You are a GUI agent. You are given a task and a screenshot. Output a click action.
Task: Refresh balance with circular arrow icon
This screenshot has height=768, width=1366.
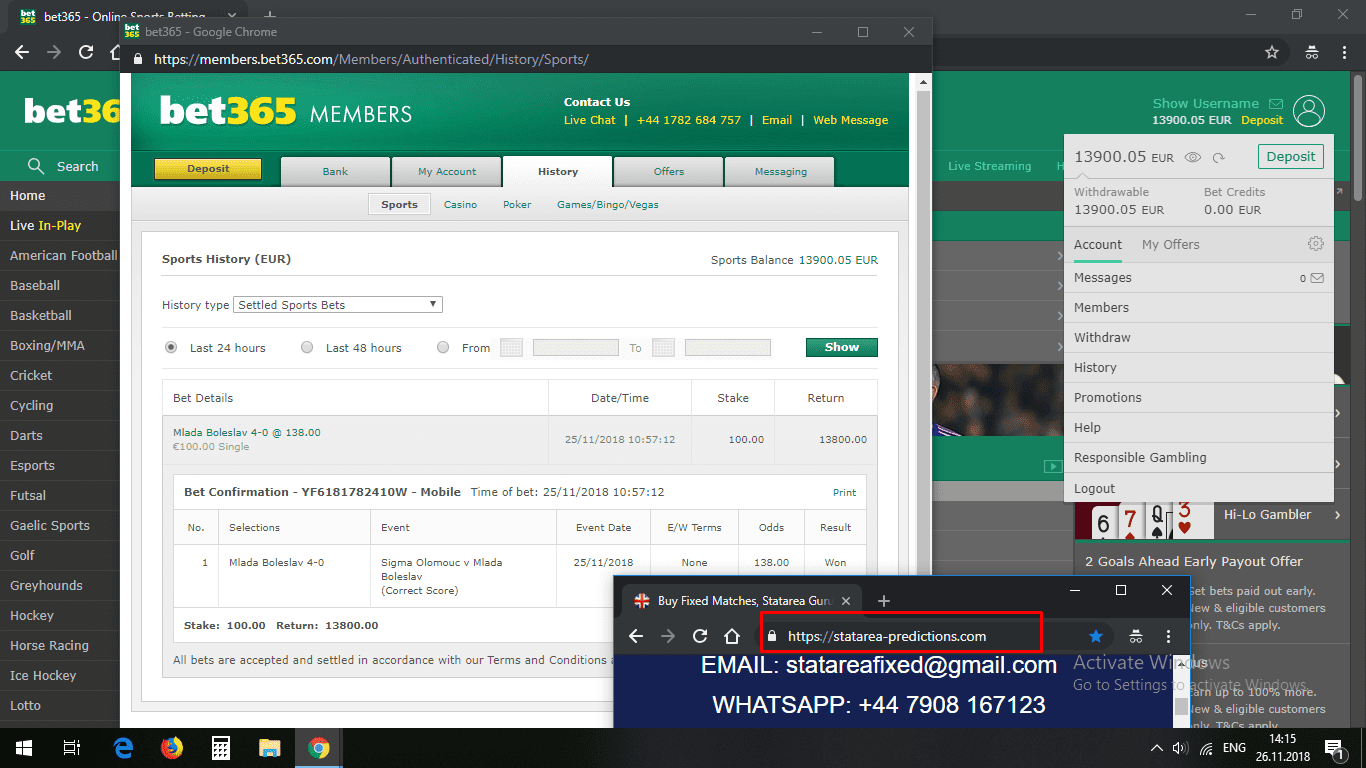pyautogui.click(x=1218, y=157)
